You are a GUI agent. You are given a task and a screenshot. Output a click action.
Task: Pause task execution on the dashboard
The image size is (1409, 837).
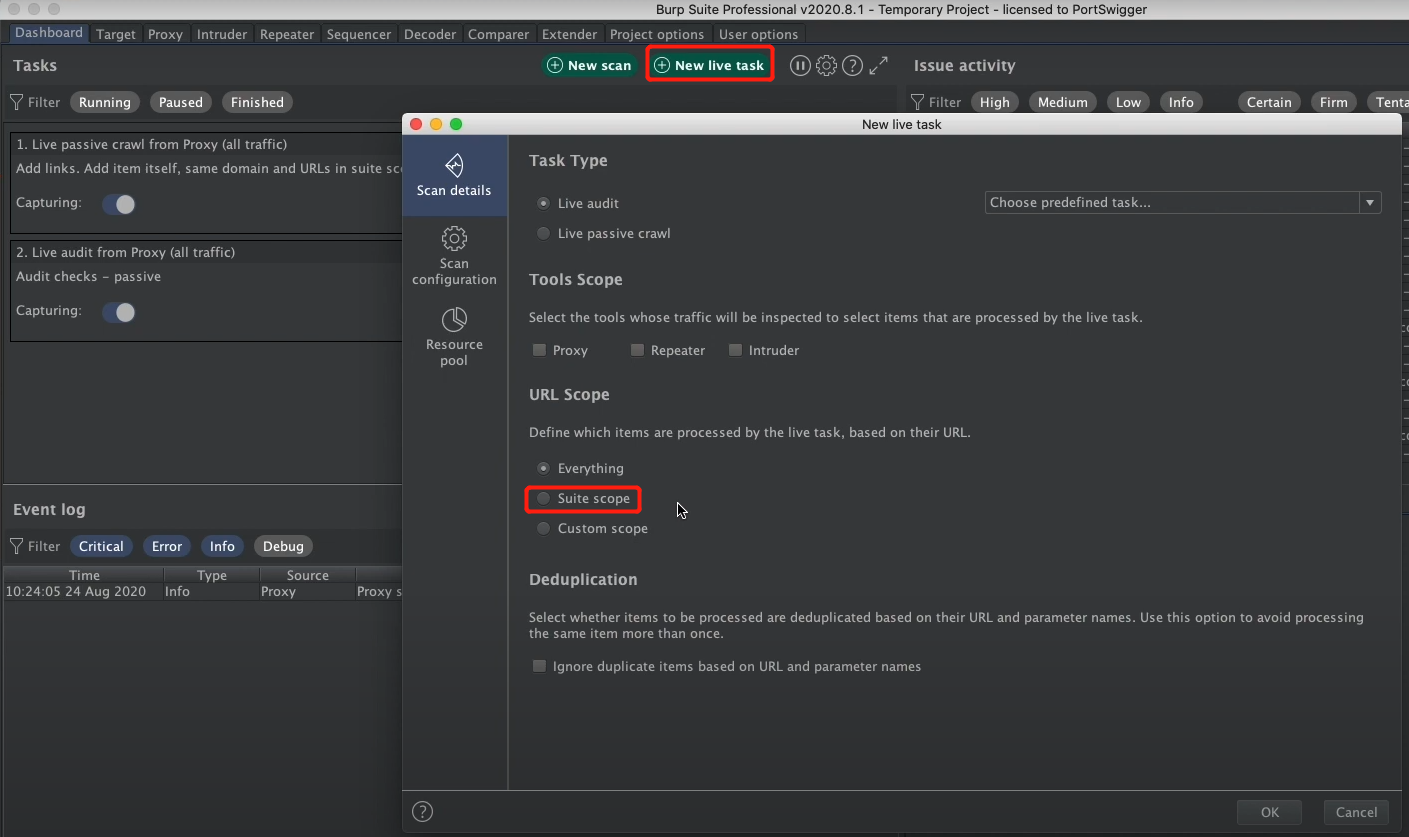click(x=800, y=66)
